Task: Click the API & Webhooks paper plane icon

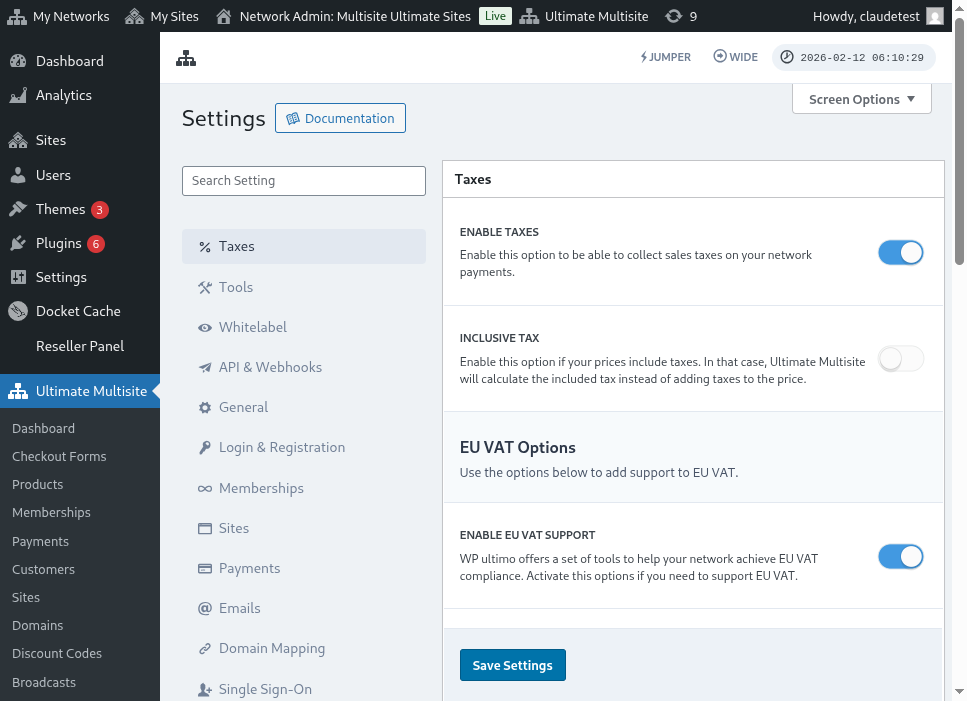Action: point(205,367)
